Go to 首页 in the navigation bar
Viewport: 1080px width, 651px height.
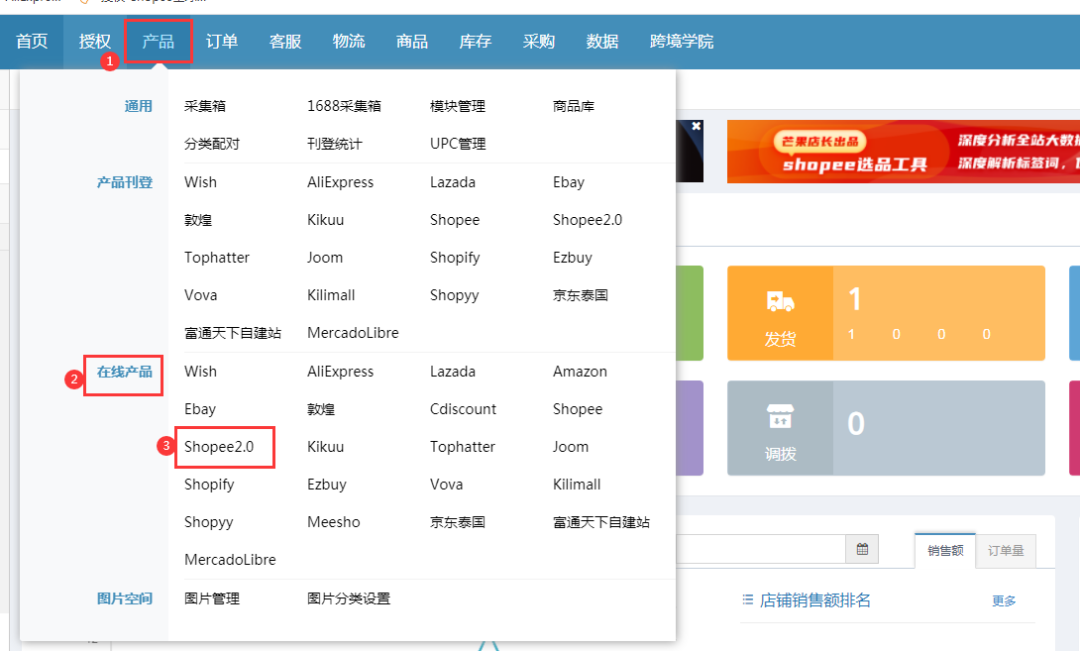31,41
